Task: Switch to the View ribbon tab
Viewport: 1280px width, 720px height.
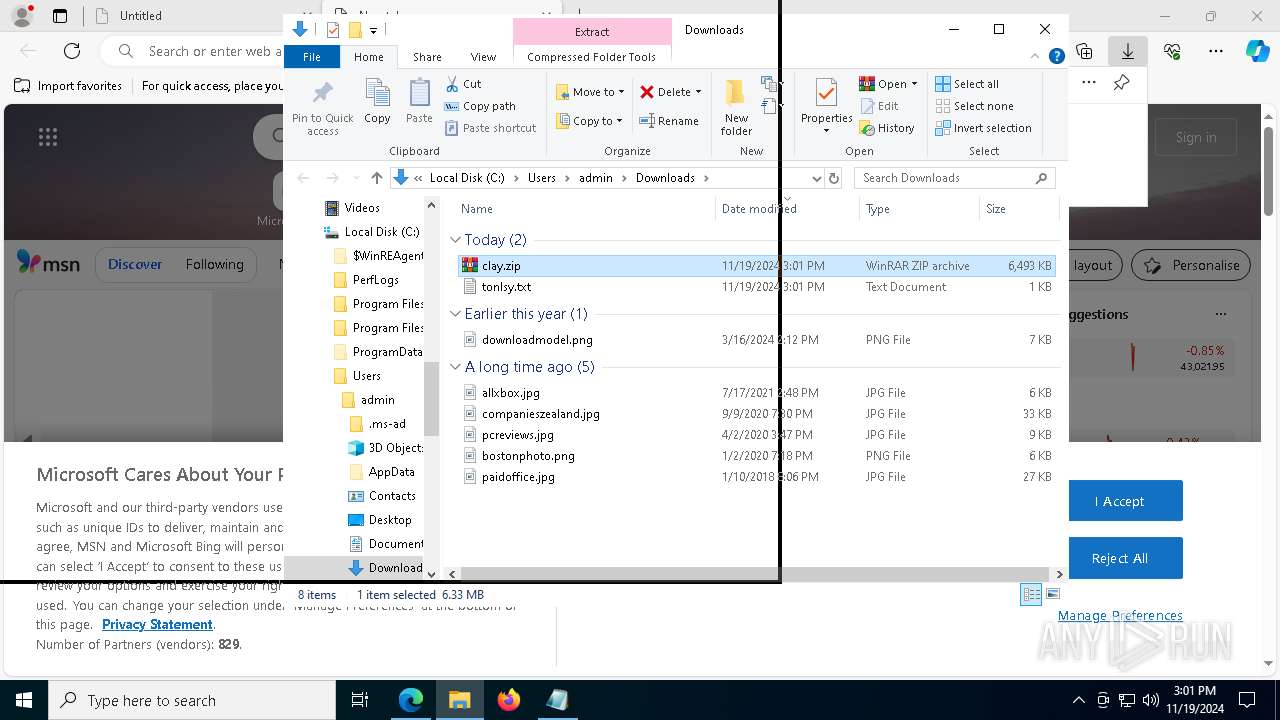Action: pos(483,57)
